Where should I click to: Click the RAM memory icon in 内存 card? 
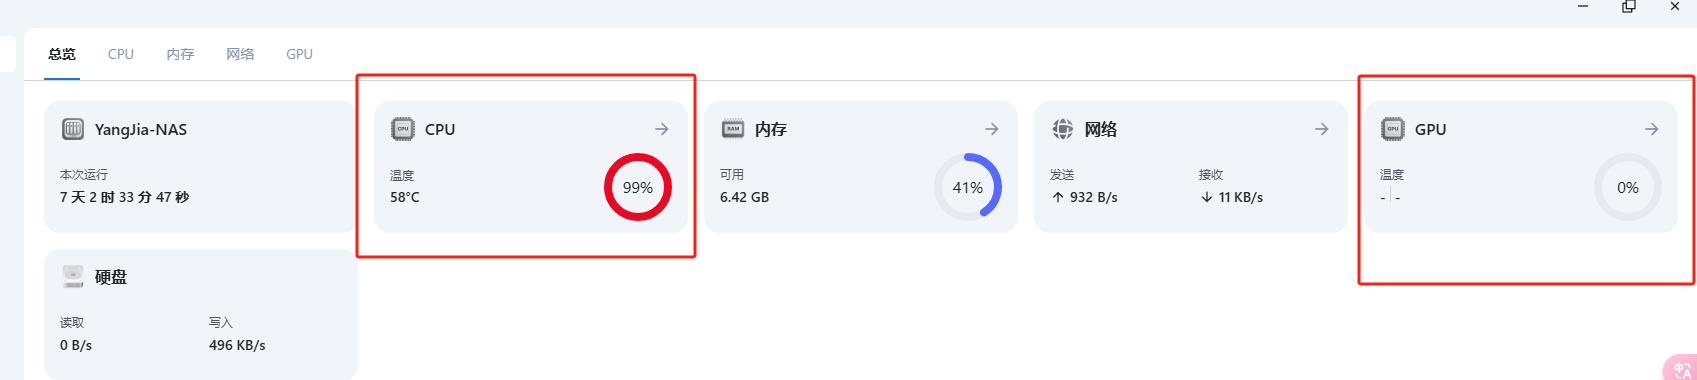tap(733, 129)
